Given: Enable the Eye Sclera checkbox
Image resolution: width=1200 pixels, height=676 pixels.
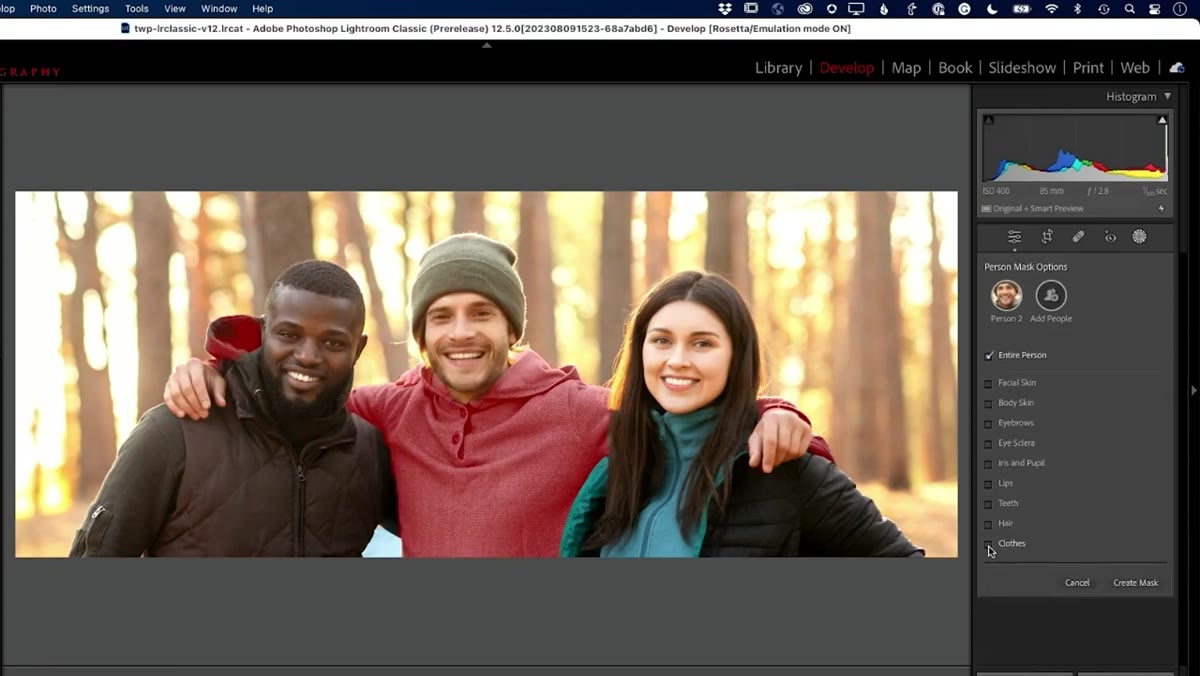Looking at the screenshot, I should click(x=989, y=443).
